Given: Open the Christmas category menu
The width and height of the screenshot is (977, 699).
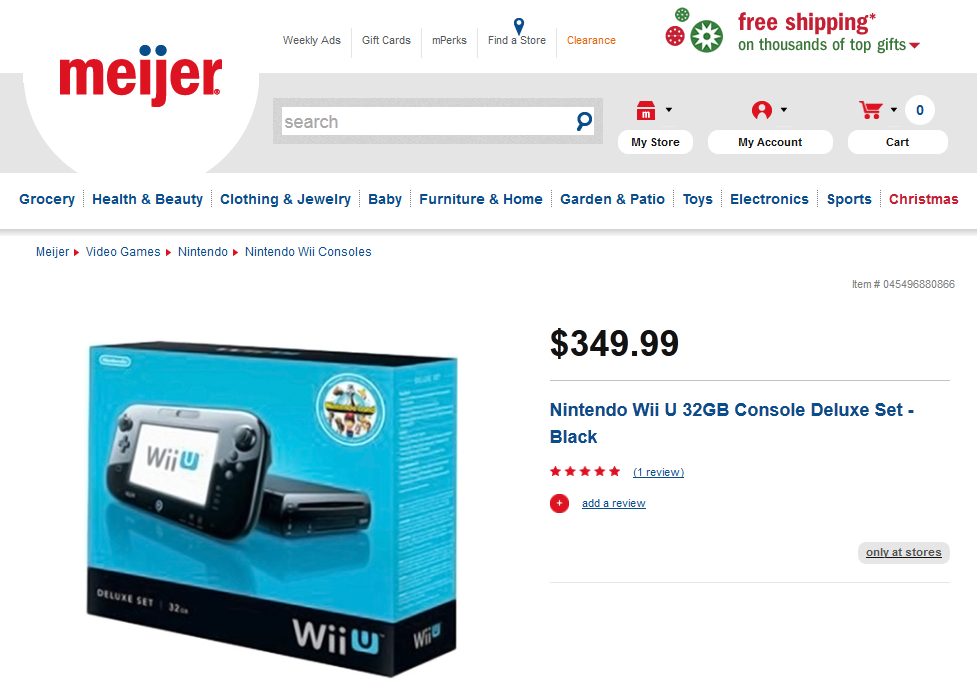Looking at the screenshot, I should [923, 199].
